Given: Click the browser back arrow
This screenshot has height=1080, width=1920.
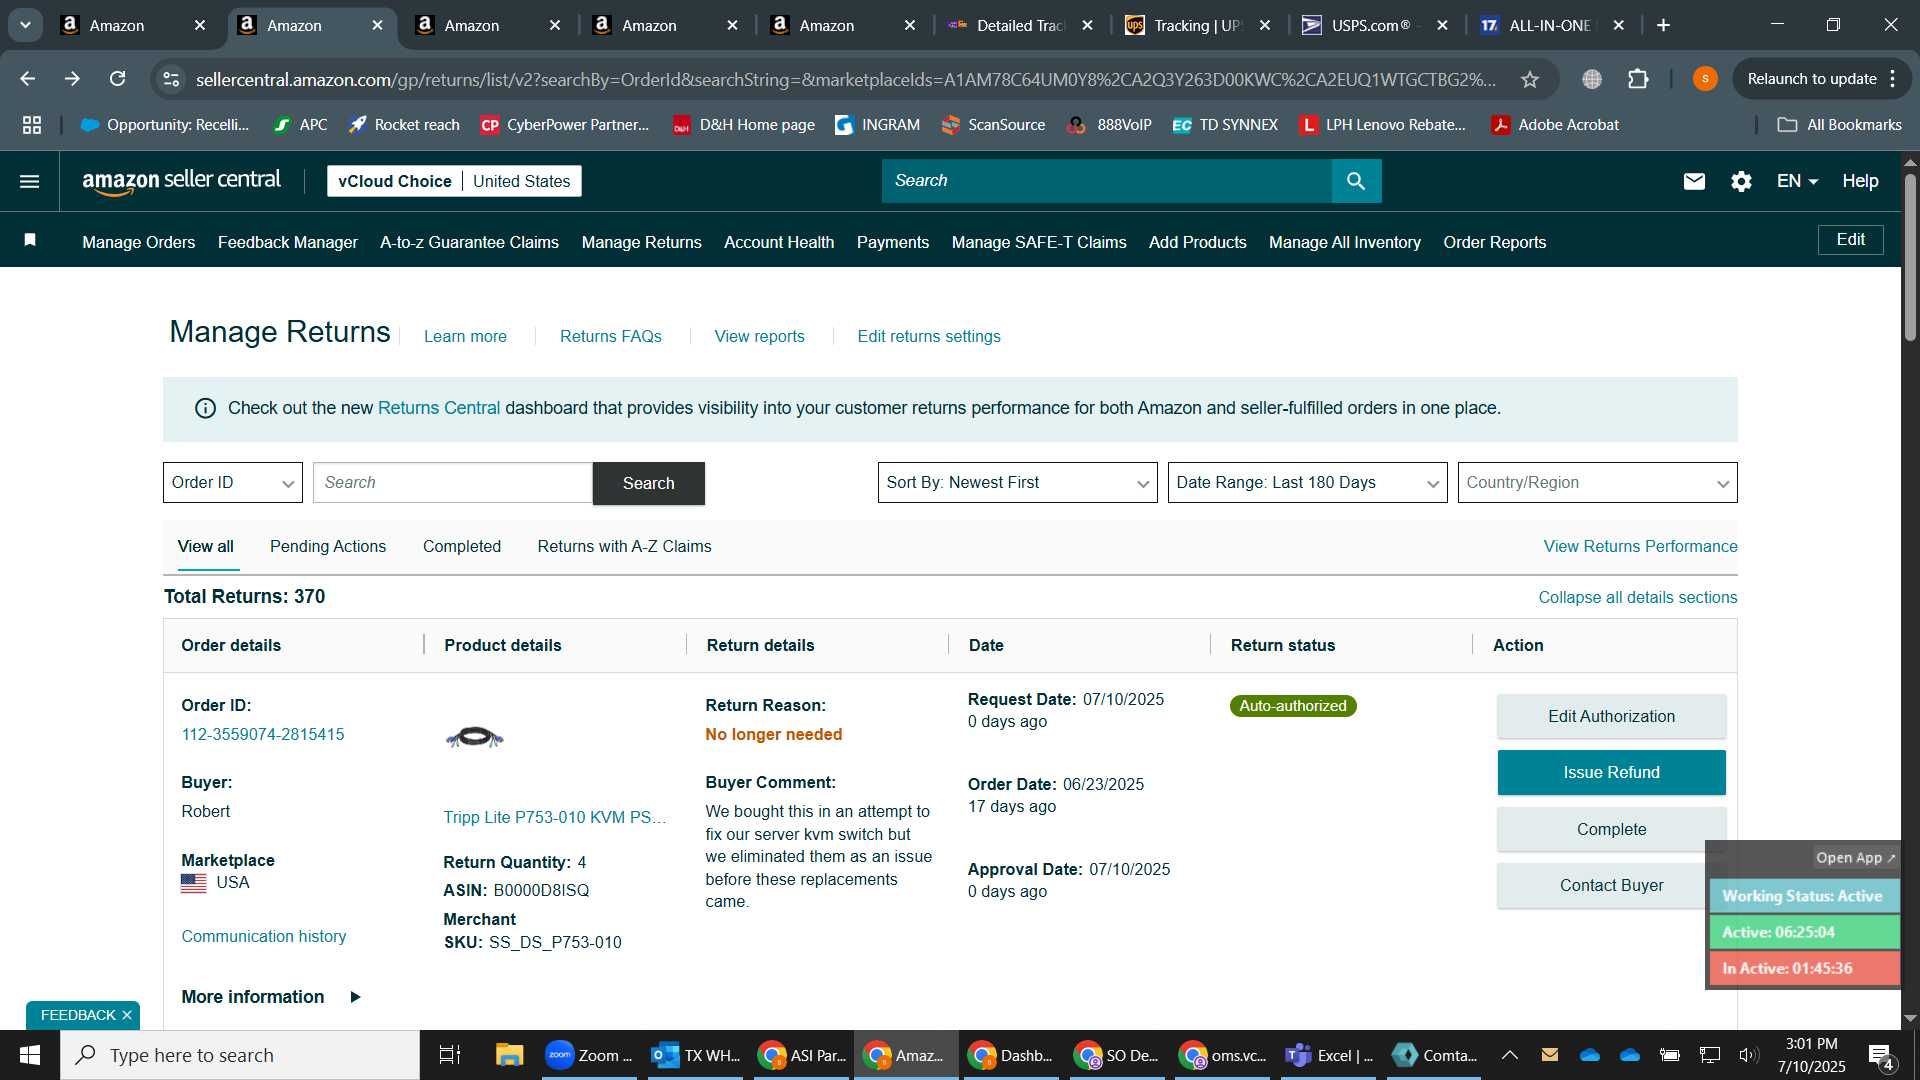Looking at the screenshot, I should point(27,79).
